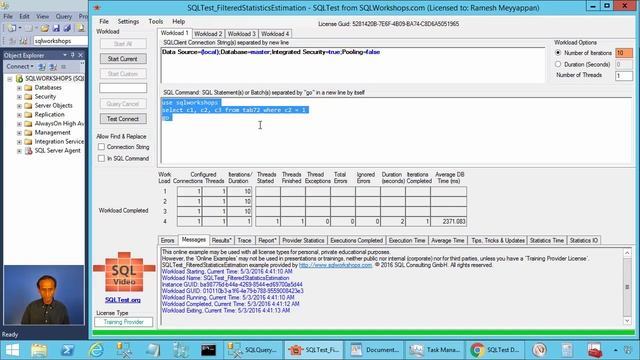Open Internet Explorer from the taskbar
The image size is (640, 360).
point(96,350)
